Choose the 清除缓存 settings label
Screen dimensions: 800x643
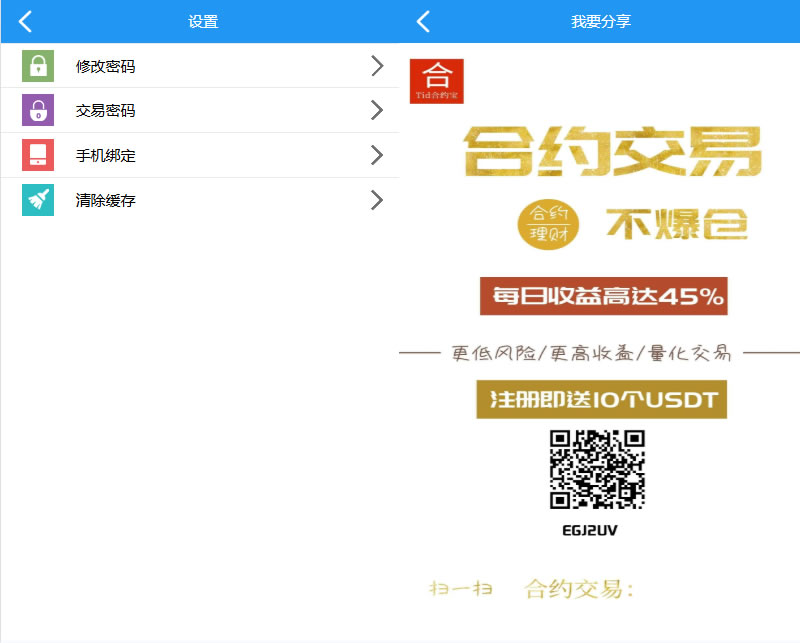(105, 201)
